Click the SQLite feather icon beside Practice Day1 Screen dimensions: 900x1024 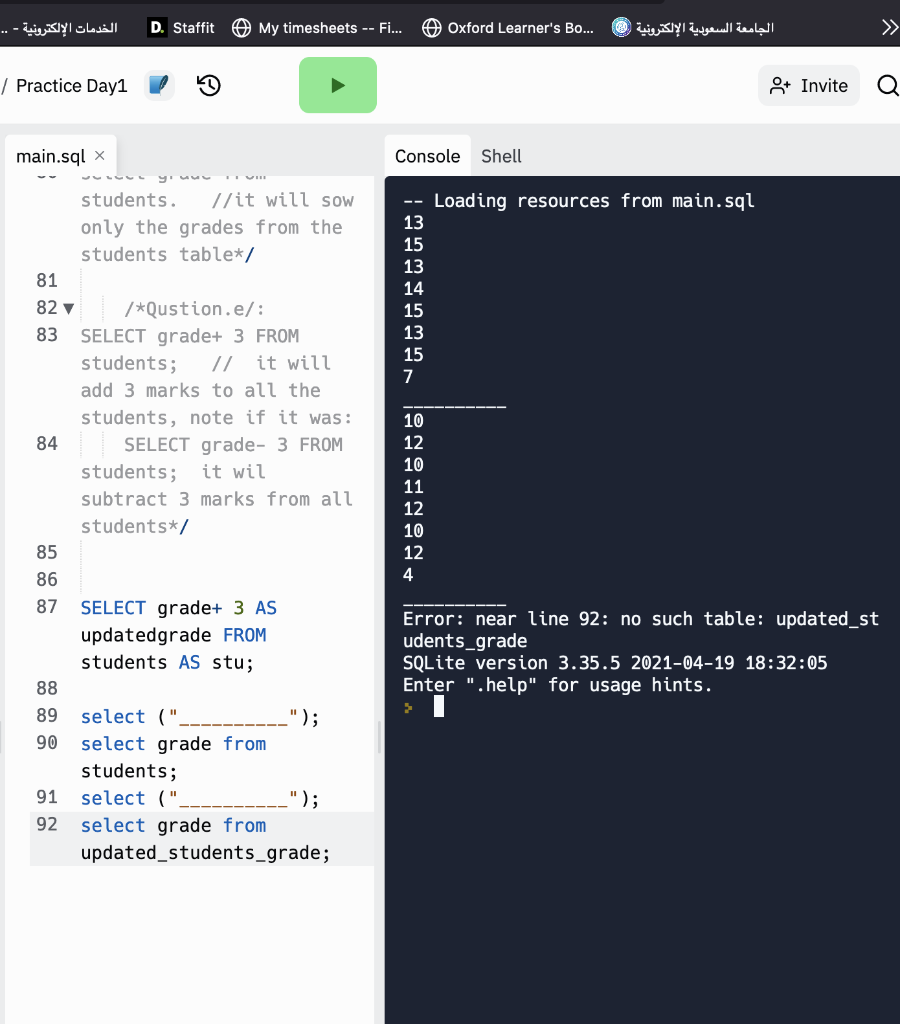click(159, 86)
